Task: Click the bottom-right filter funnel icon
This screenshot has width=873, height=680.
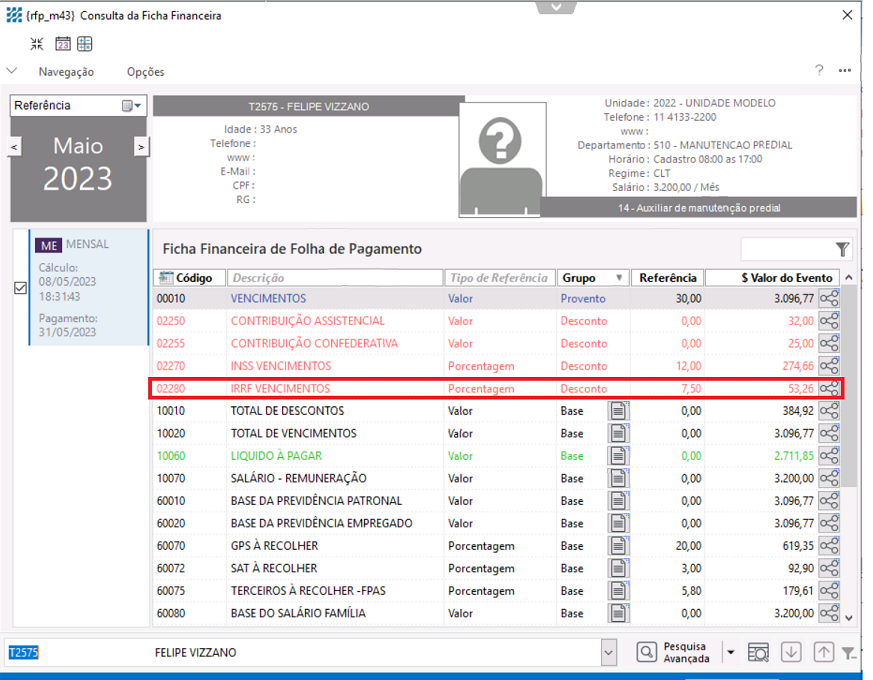Action: pyautogui.click(x=849, y=653)
